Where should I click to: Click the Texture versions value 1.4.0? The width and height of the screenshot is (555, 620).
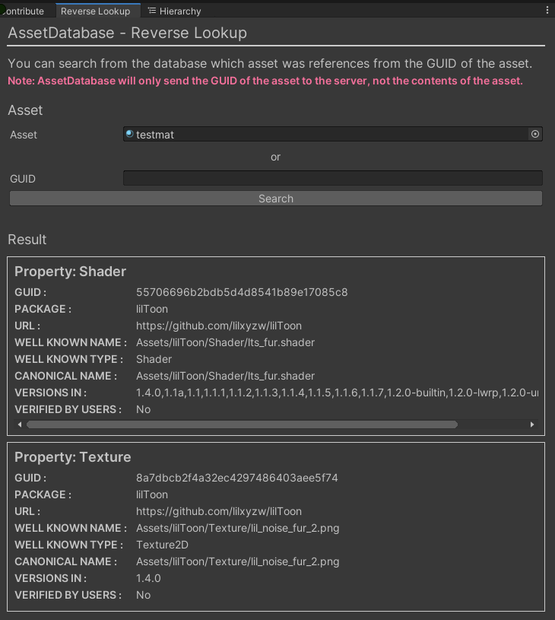pos(148,578)
